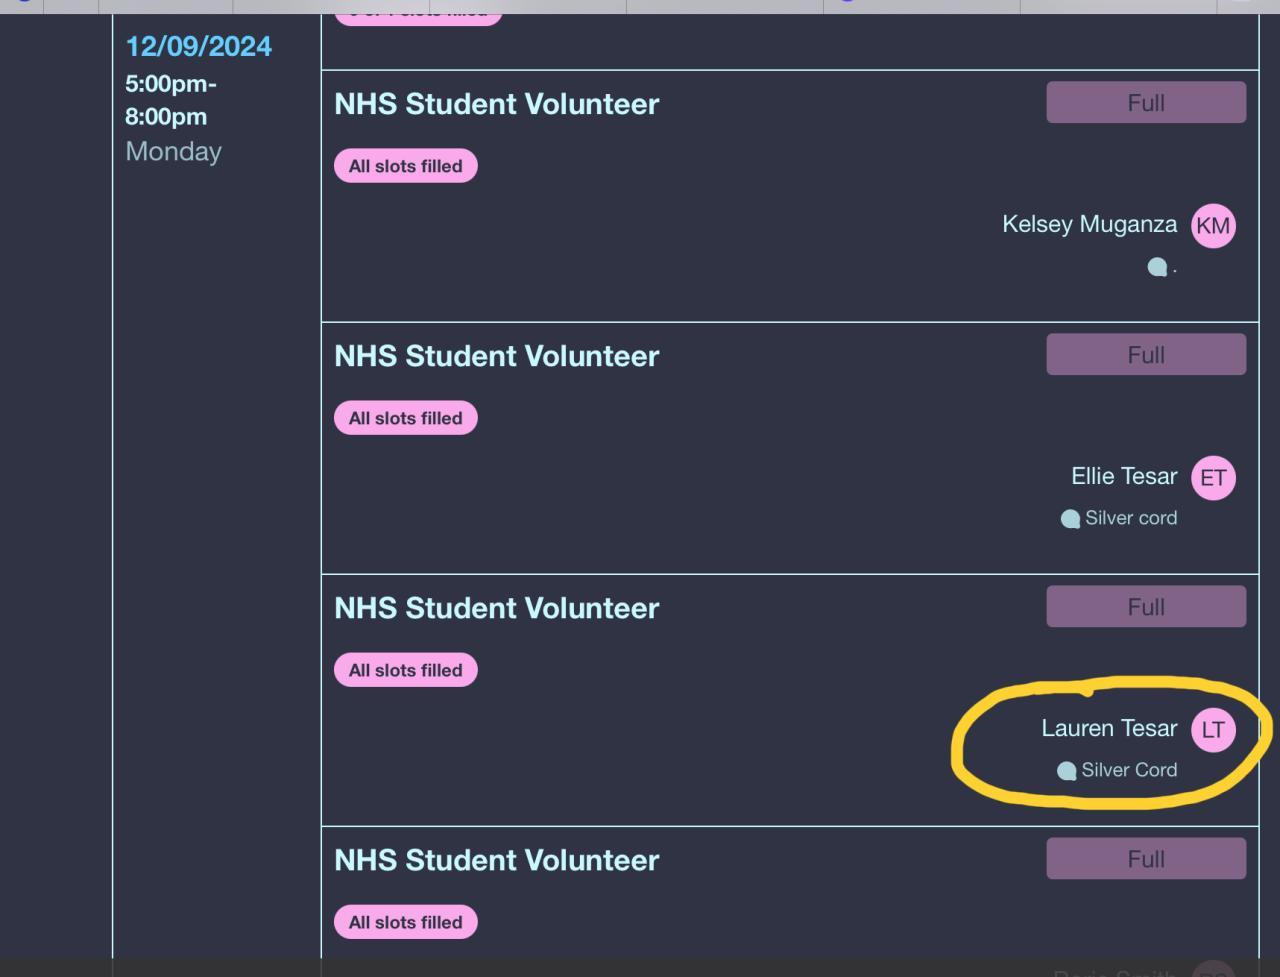
Task: Click the KM avatar circle
Action: (1213, 226)
